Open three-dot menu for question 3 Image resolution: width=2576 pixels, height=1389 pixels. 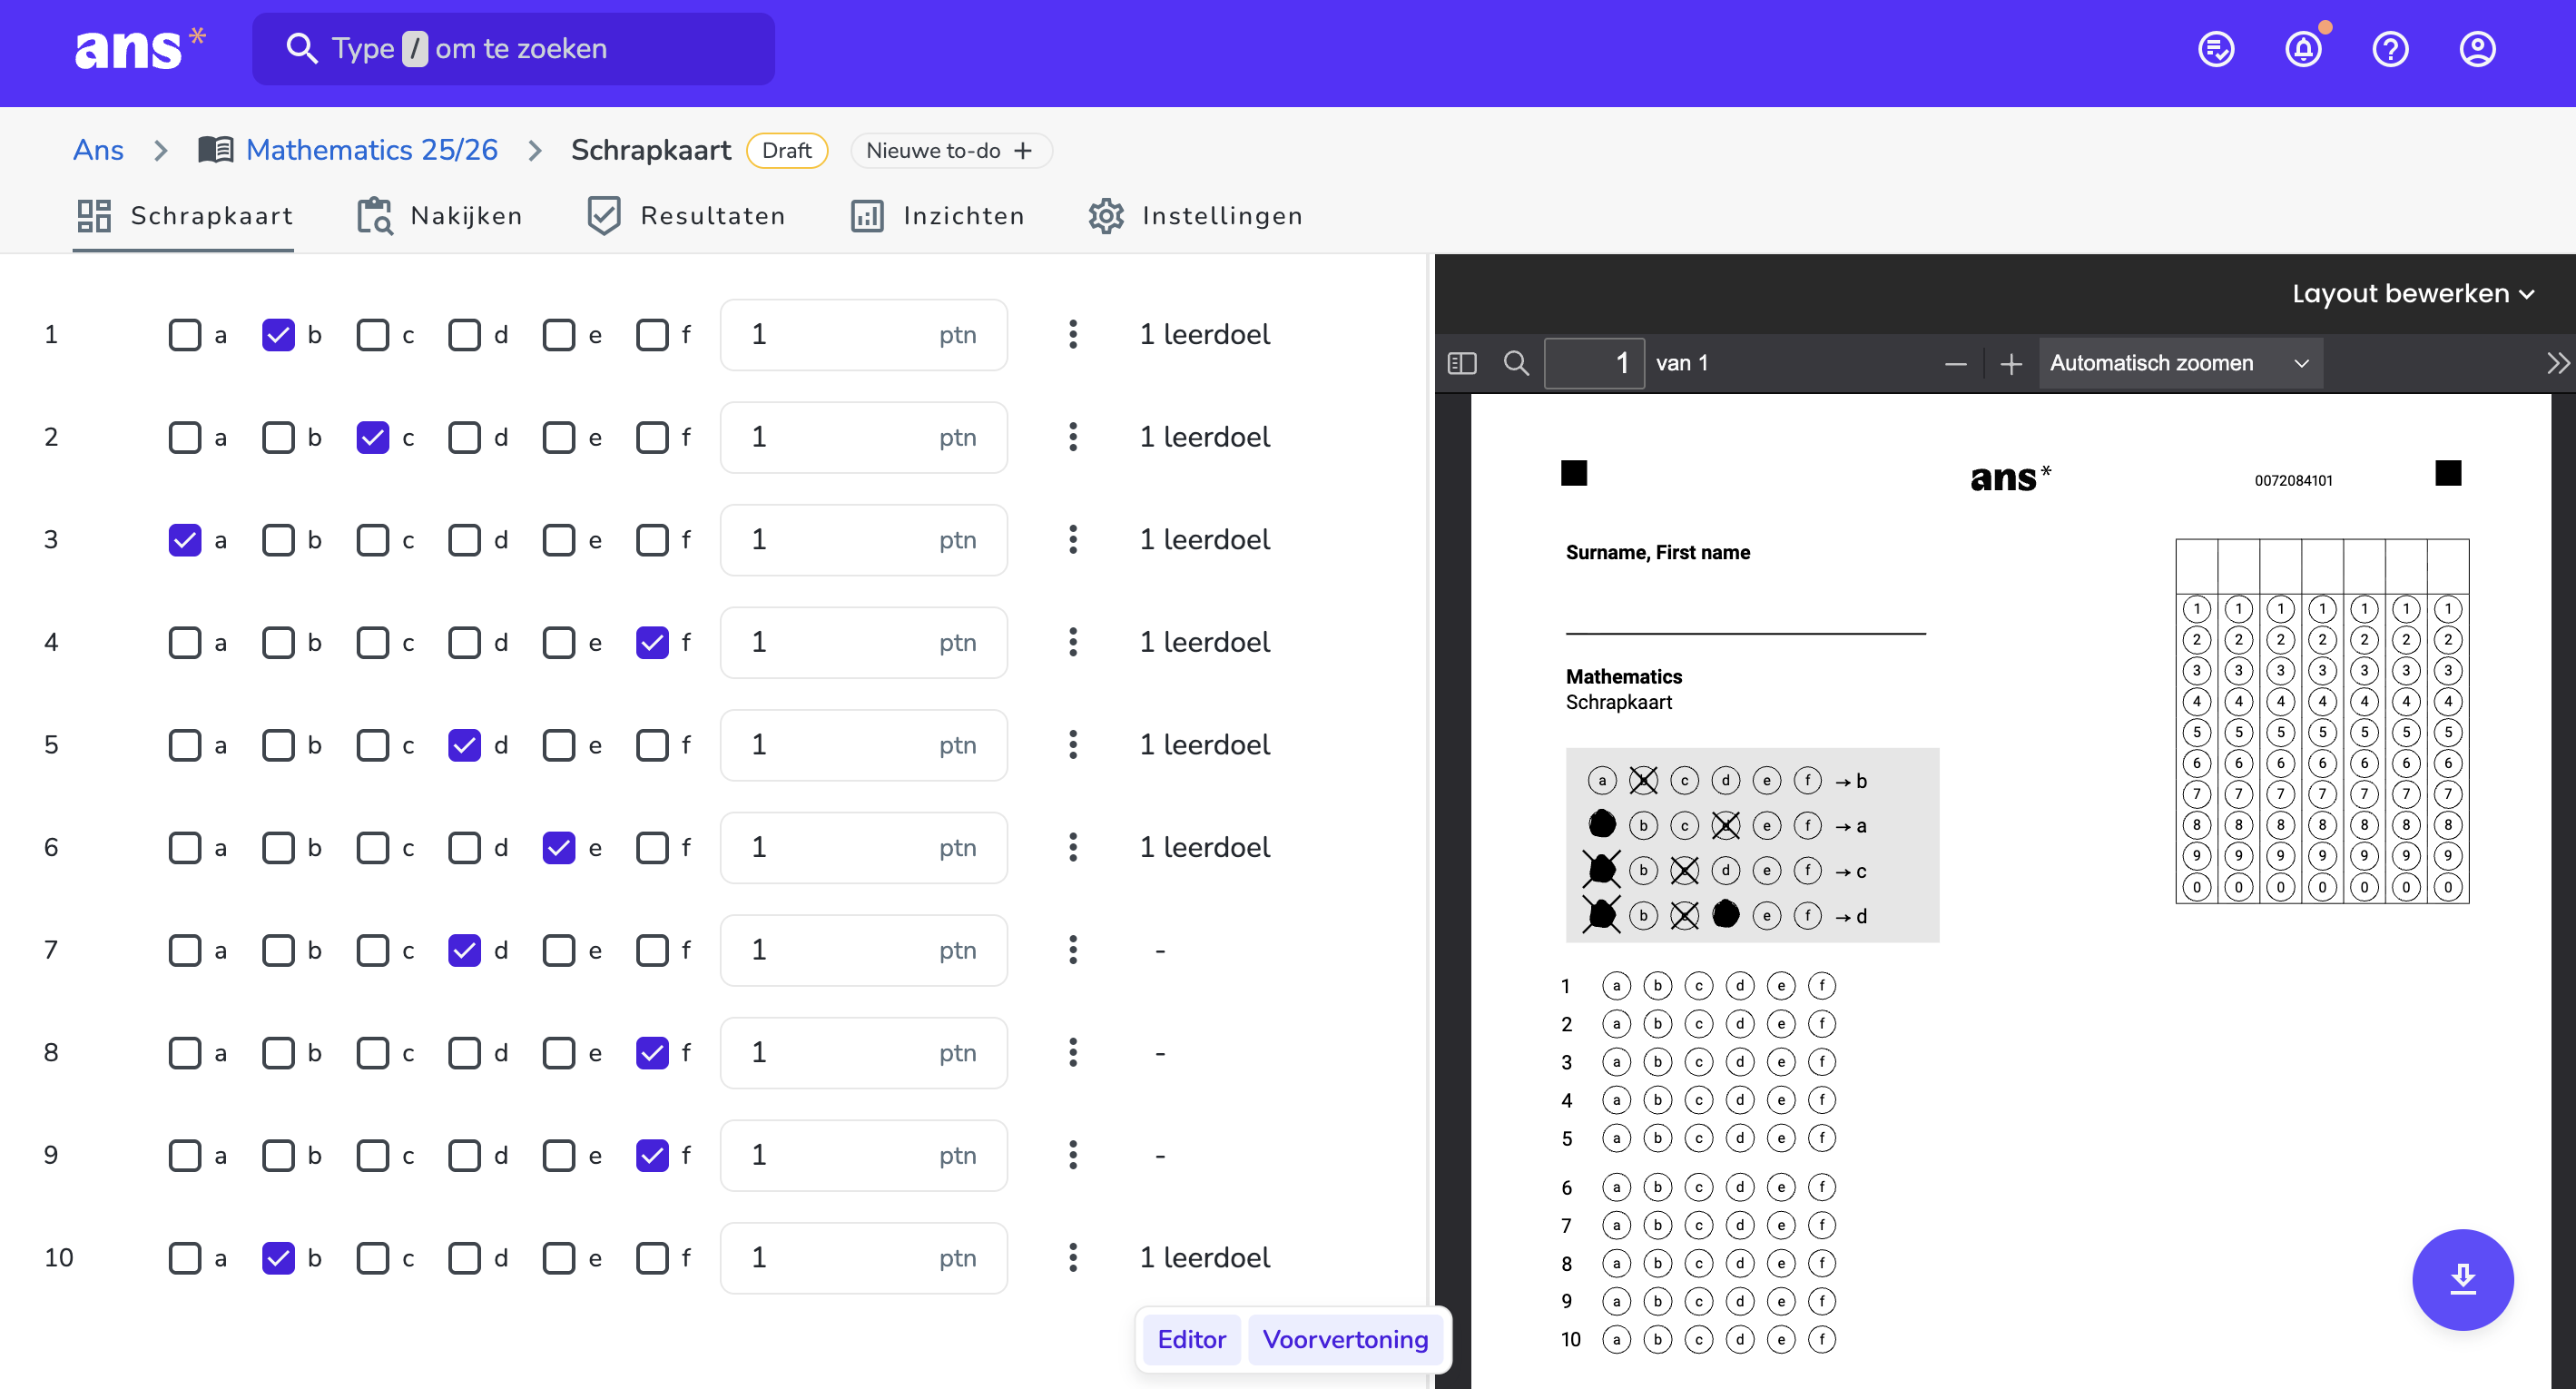pyautogui.click(x=1073, y=540)
